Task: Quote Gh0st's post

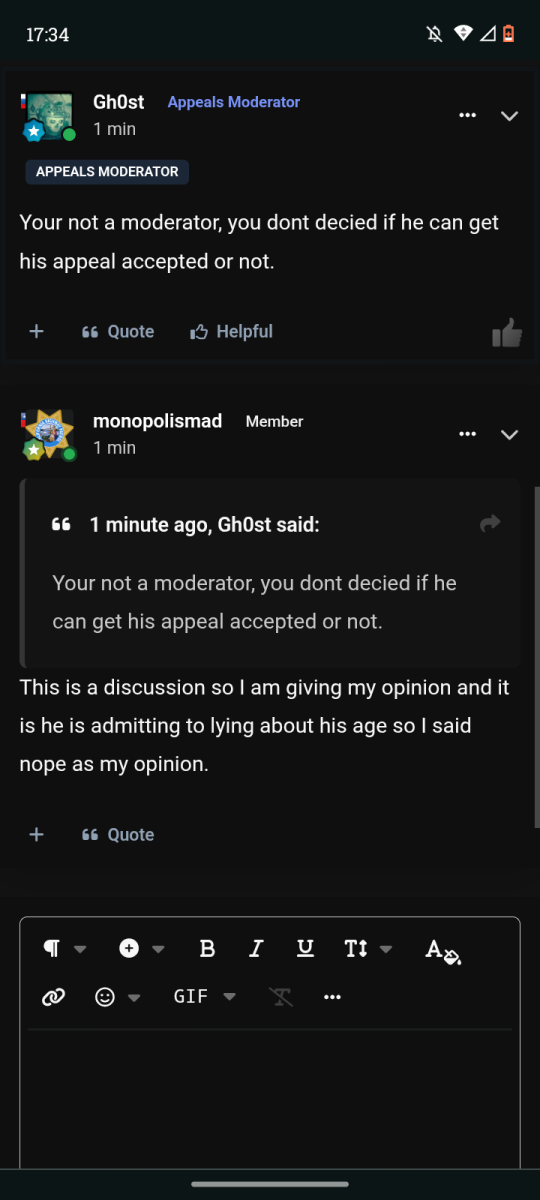Action: click(118, 332)
